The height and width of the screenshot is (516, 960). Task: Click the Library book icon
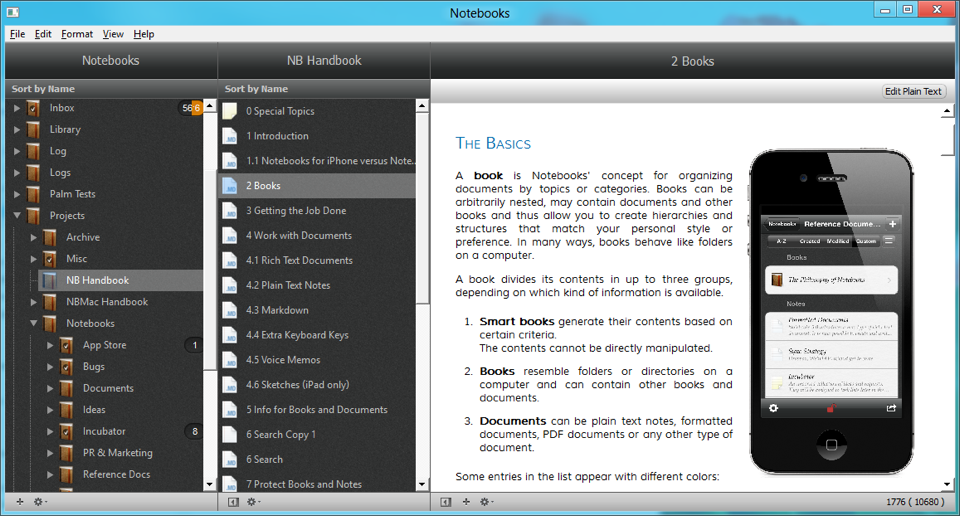tap(33, 130)
